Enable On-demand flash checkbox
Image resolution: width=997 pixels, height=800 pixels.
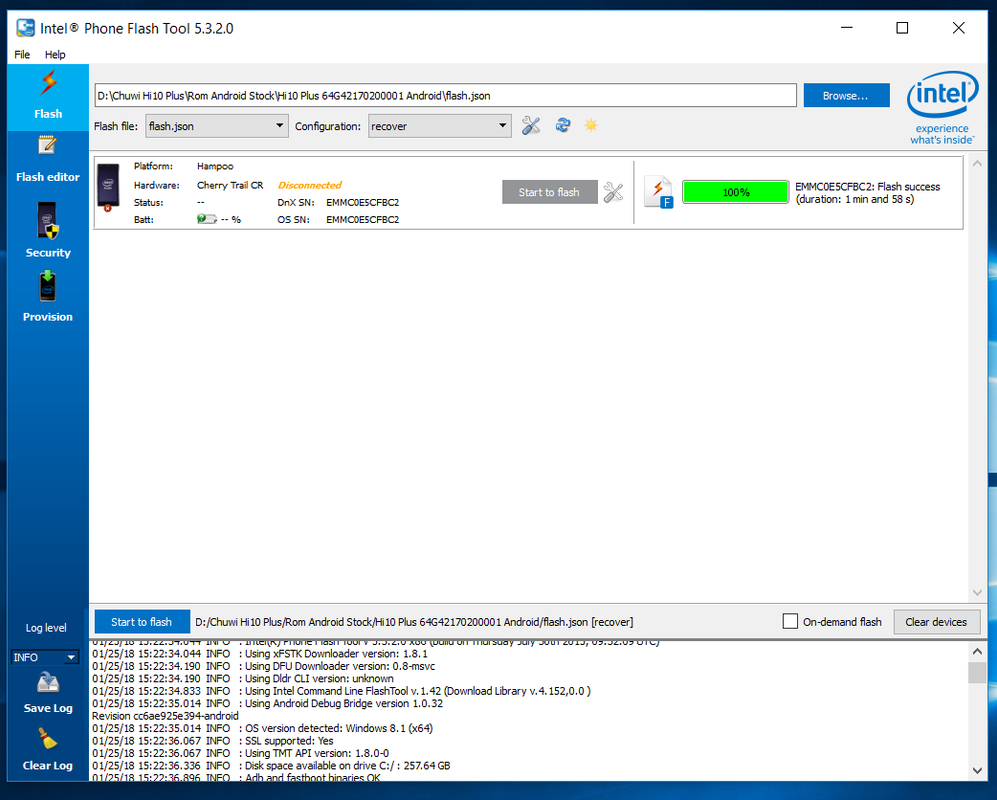pos(790,621)
